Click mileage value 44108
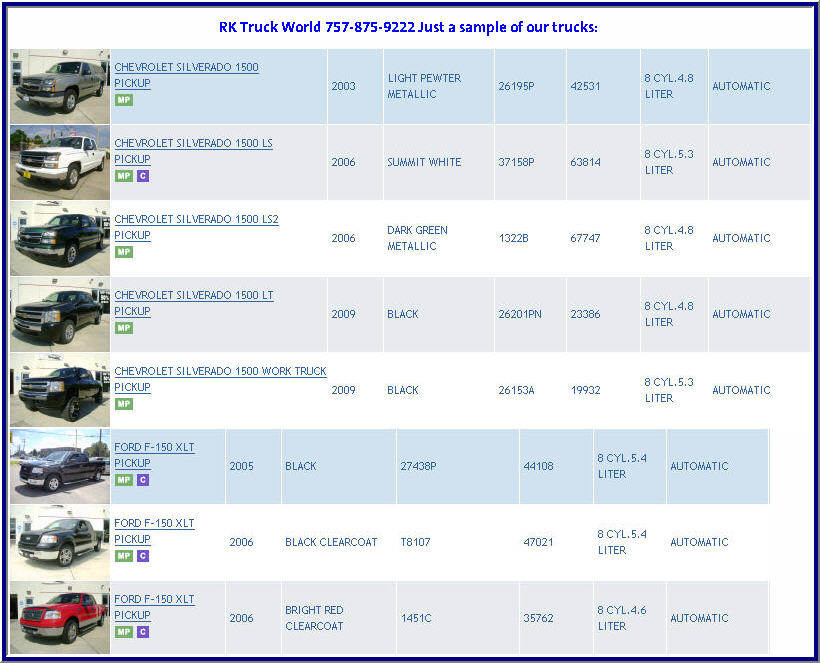 pyautogui.click(x=538, y=466)
